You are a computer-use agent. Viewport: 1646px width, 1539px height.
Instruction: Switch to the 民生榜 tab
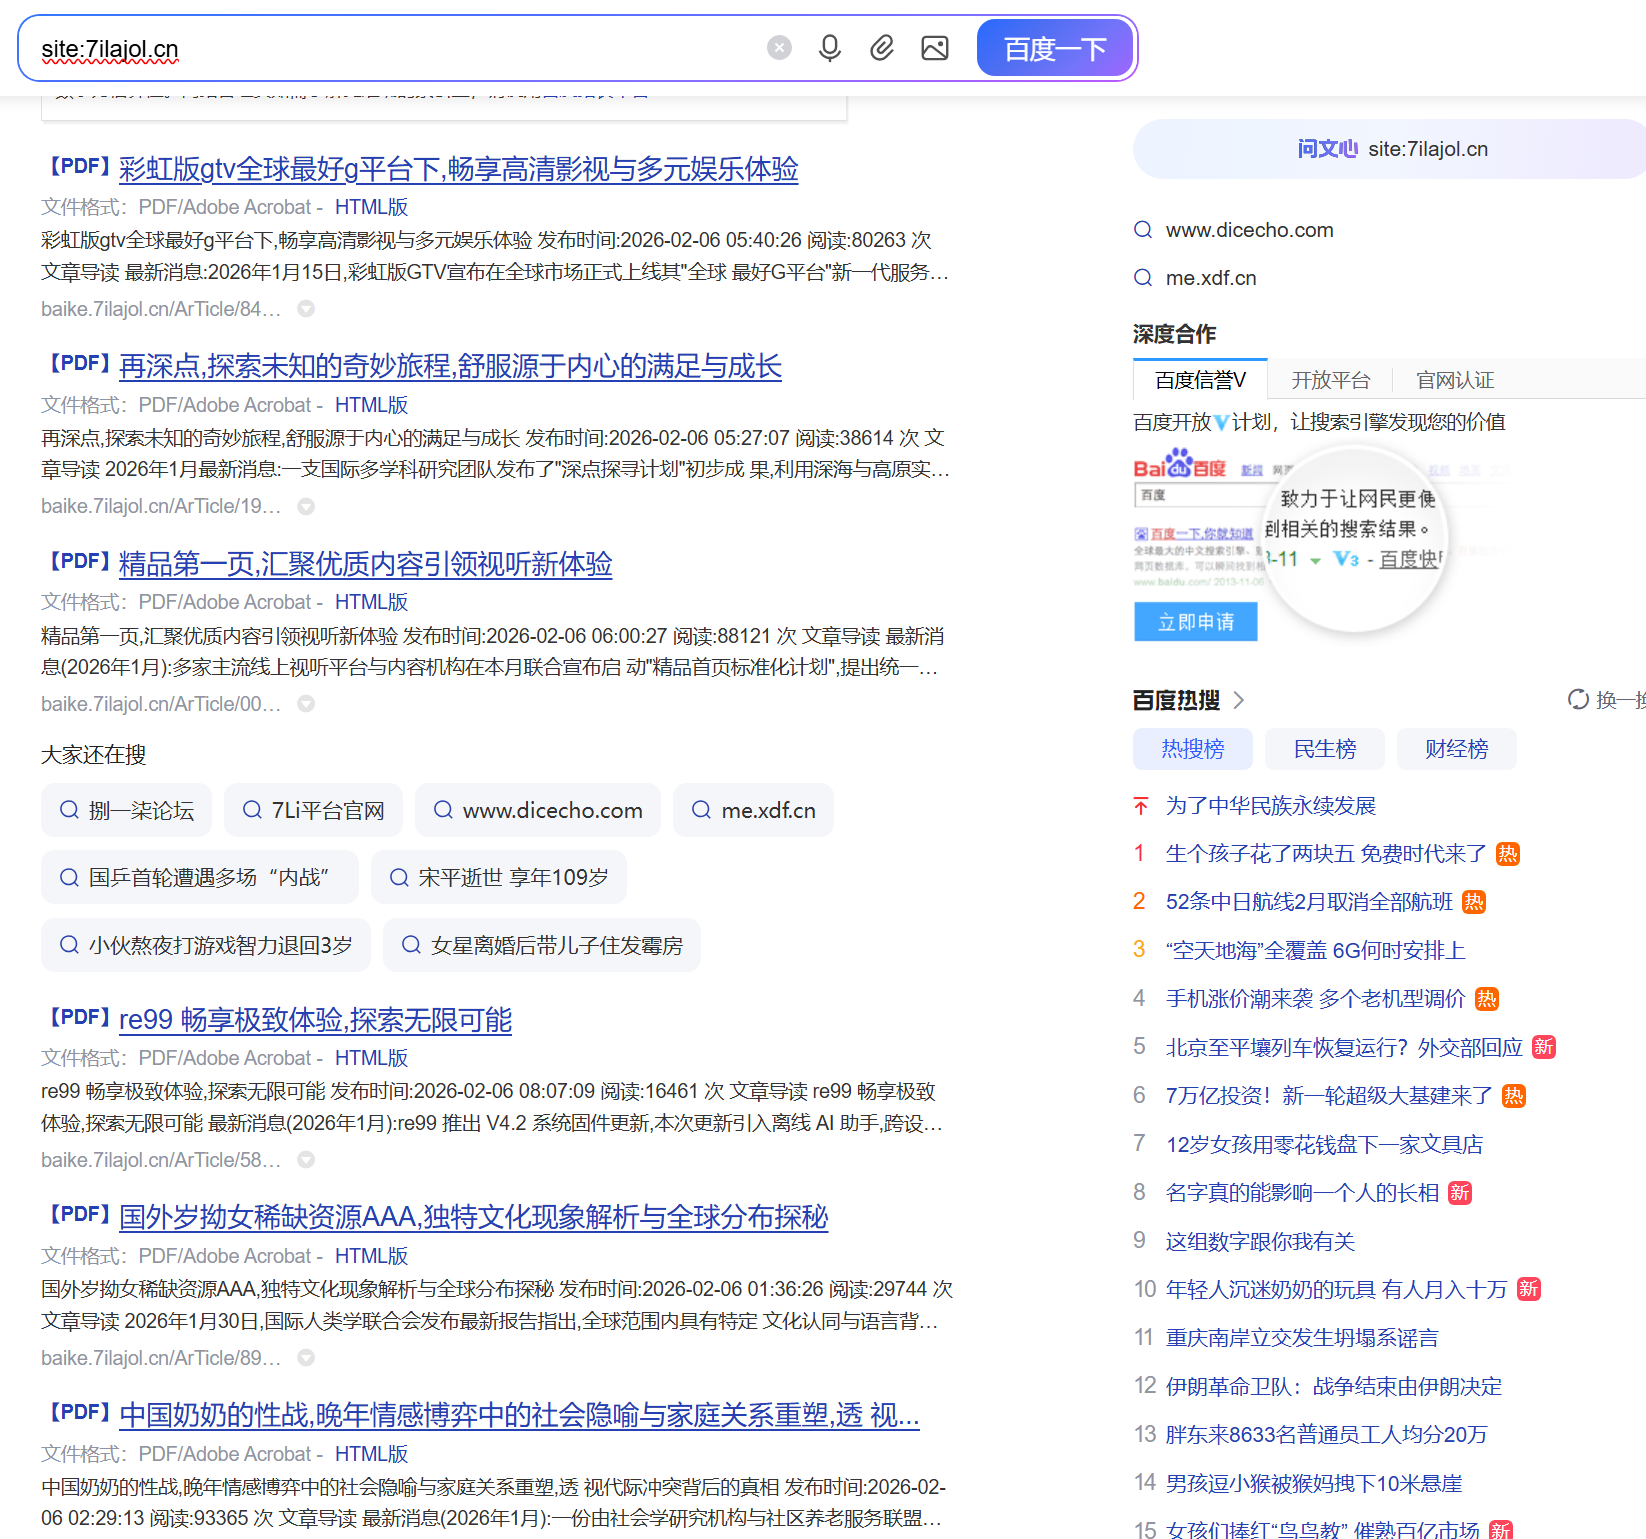tap(1324, 749)
